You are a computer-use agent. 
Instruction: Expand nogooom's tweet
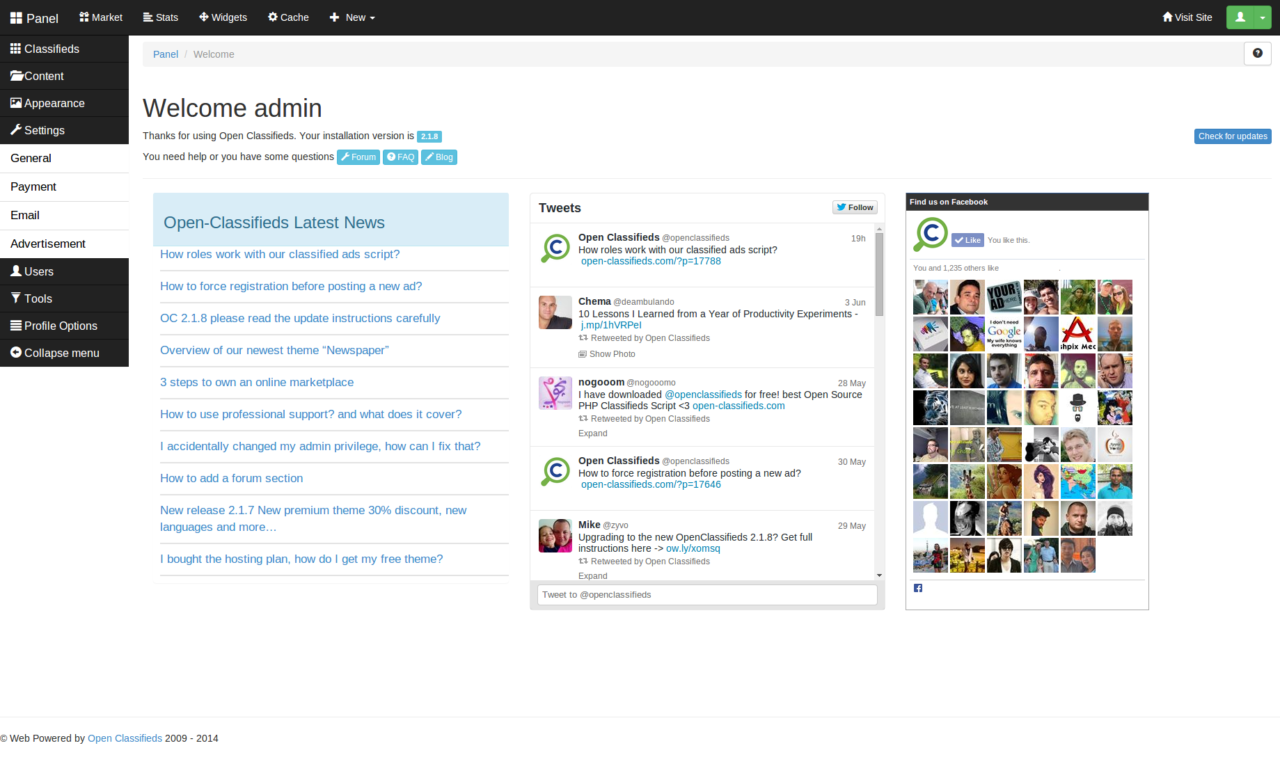(x=593, y=433)
